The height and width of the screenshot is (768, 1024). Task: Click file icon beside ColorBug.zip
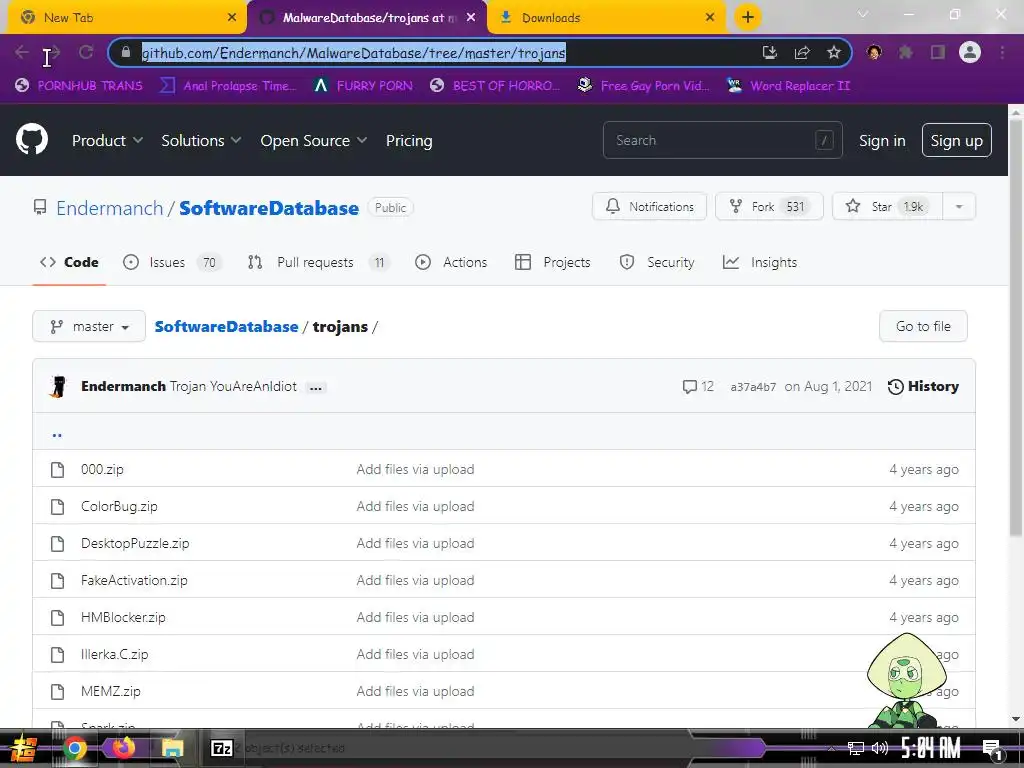57,507
